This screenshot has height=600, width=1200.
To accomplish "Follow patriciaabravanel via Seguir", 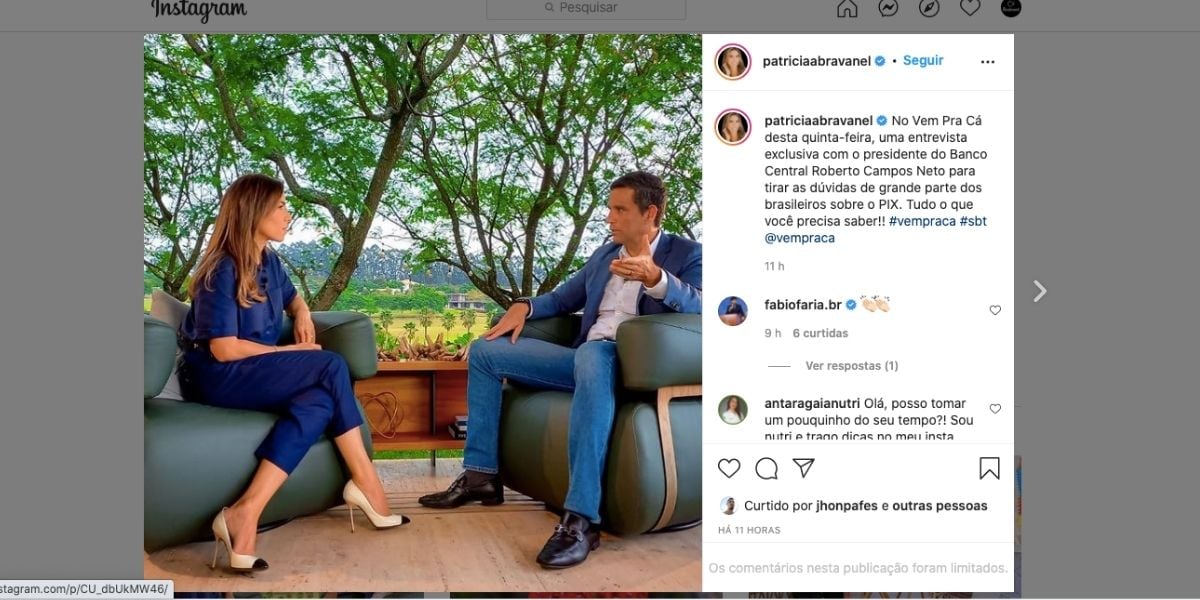I will pos(922,60).
